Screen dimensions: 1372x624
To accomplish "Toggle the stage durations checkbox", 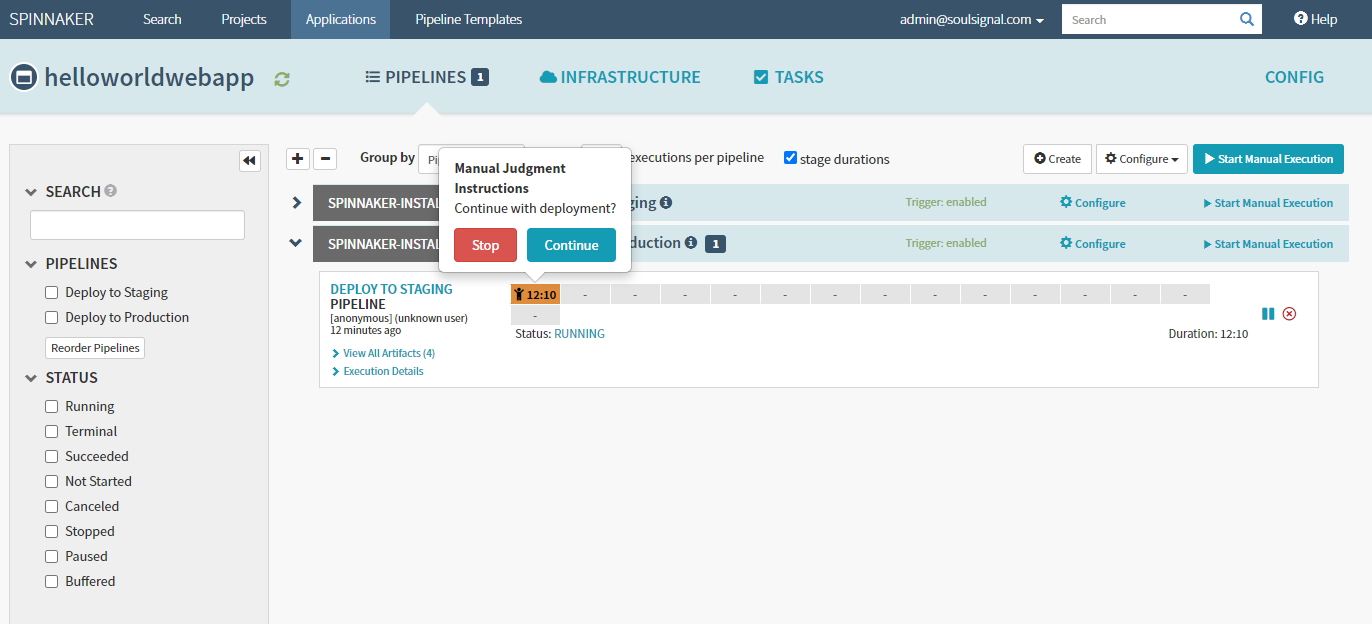I will tap(790, 158).
